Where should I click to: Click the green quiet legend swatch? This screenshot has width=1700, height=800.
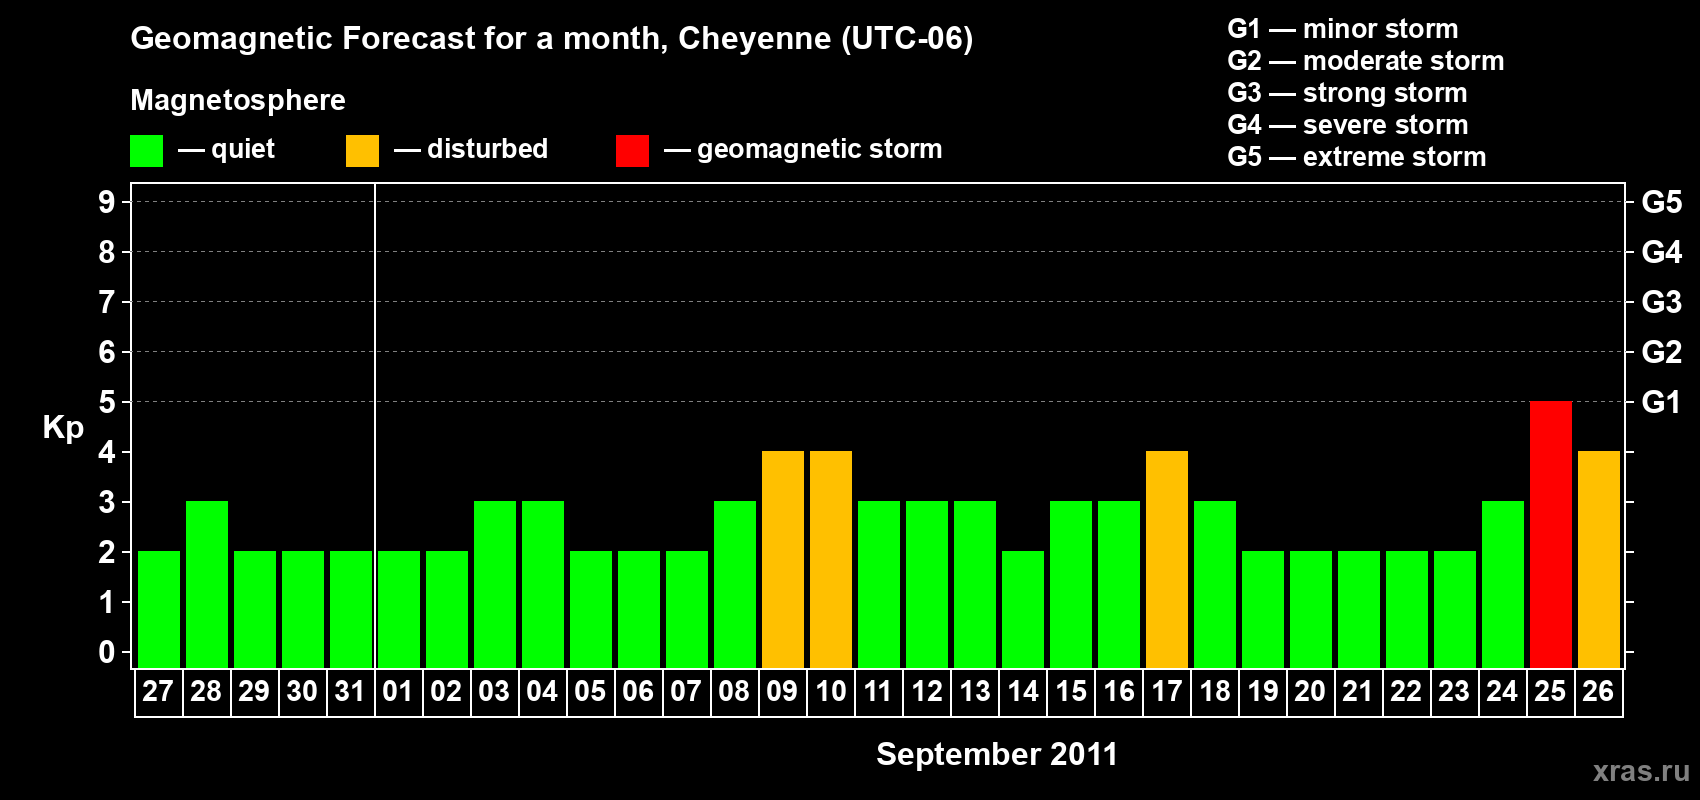[x=146, y=151]
